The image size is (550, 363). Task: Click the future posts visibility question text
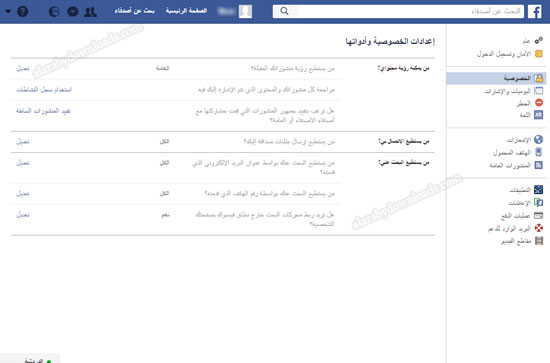(293, 68)
